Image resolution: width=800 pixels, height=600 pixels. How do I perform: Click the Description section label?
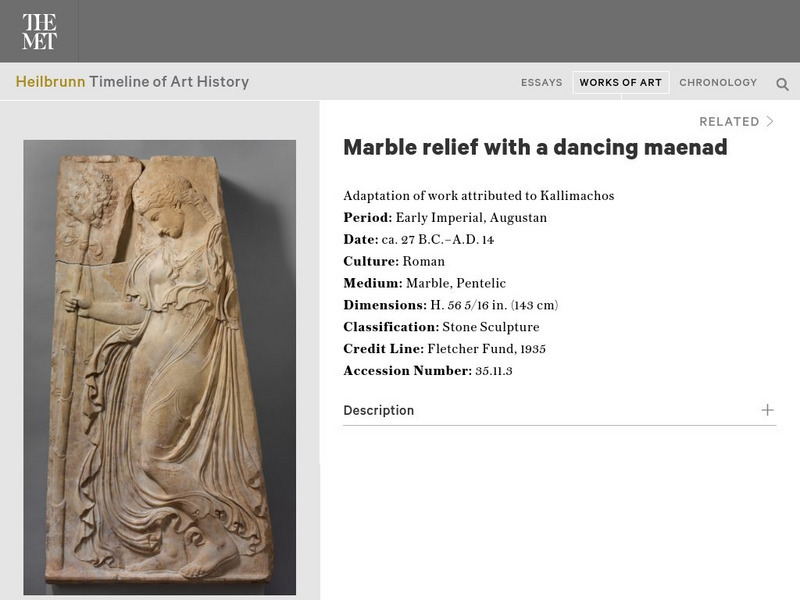point(379,410)
